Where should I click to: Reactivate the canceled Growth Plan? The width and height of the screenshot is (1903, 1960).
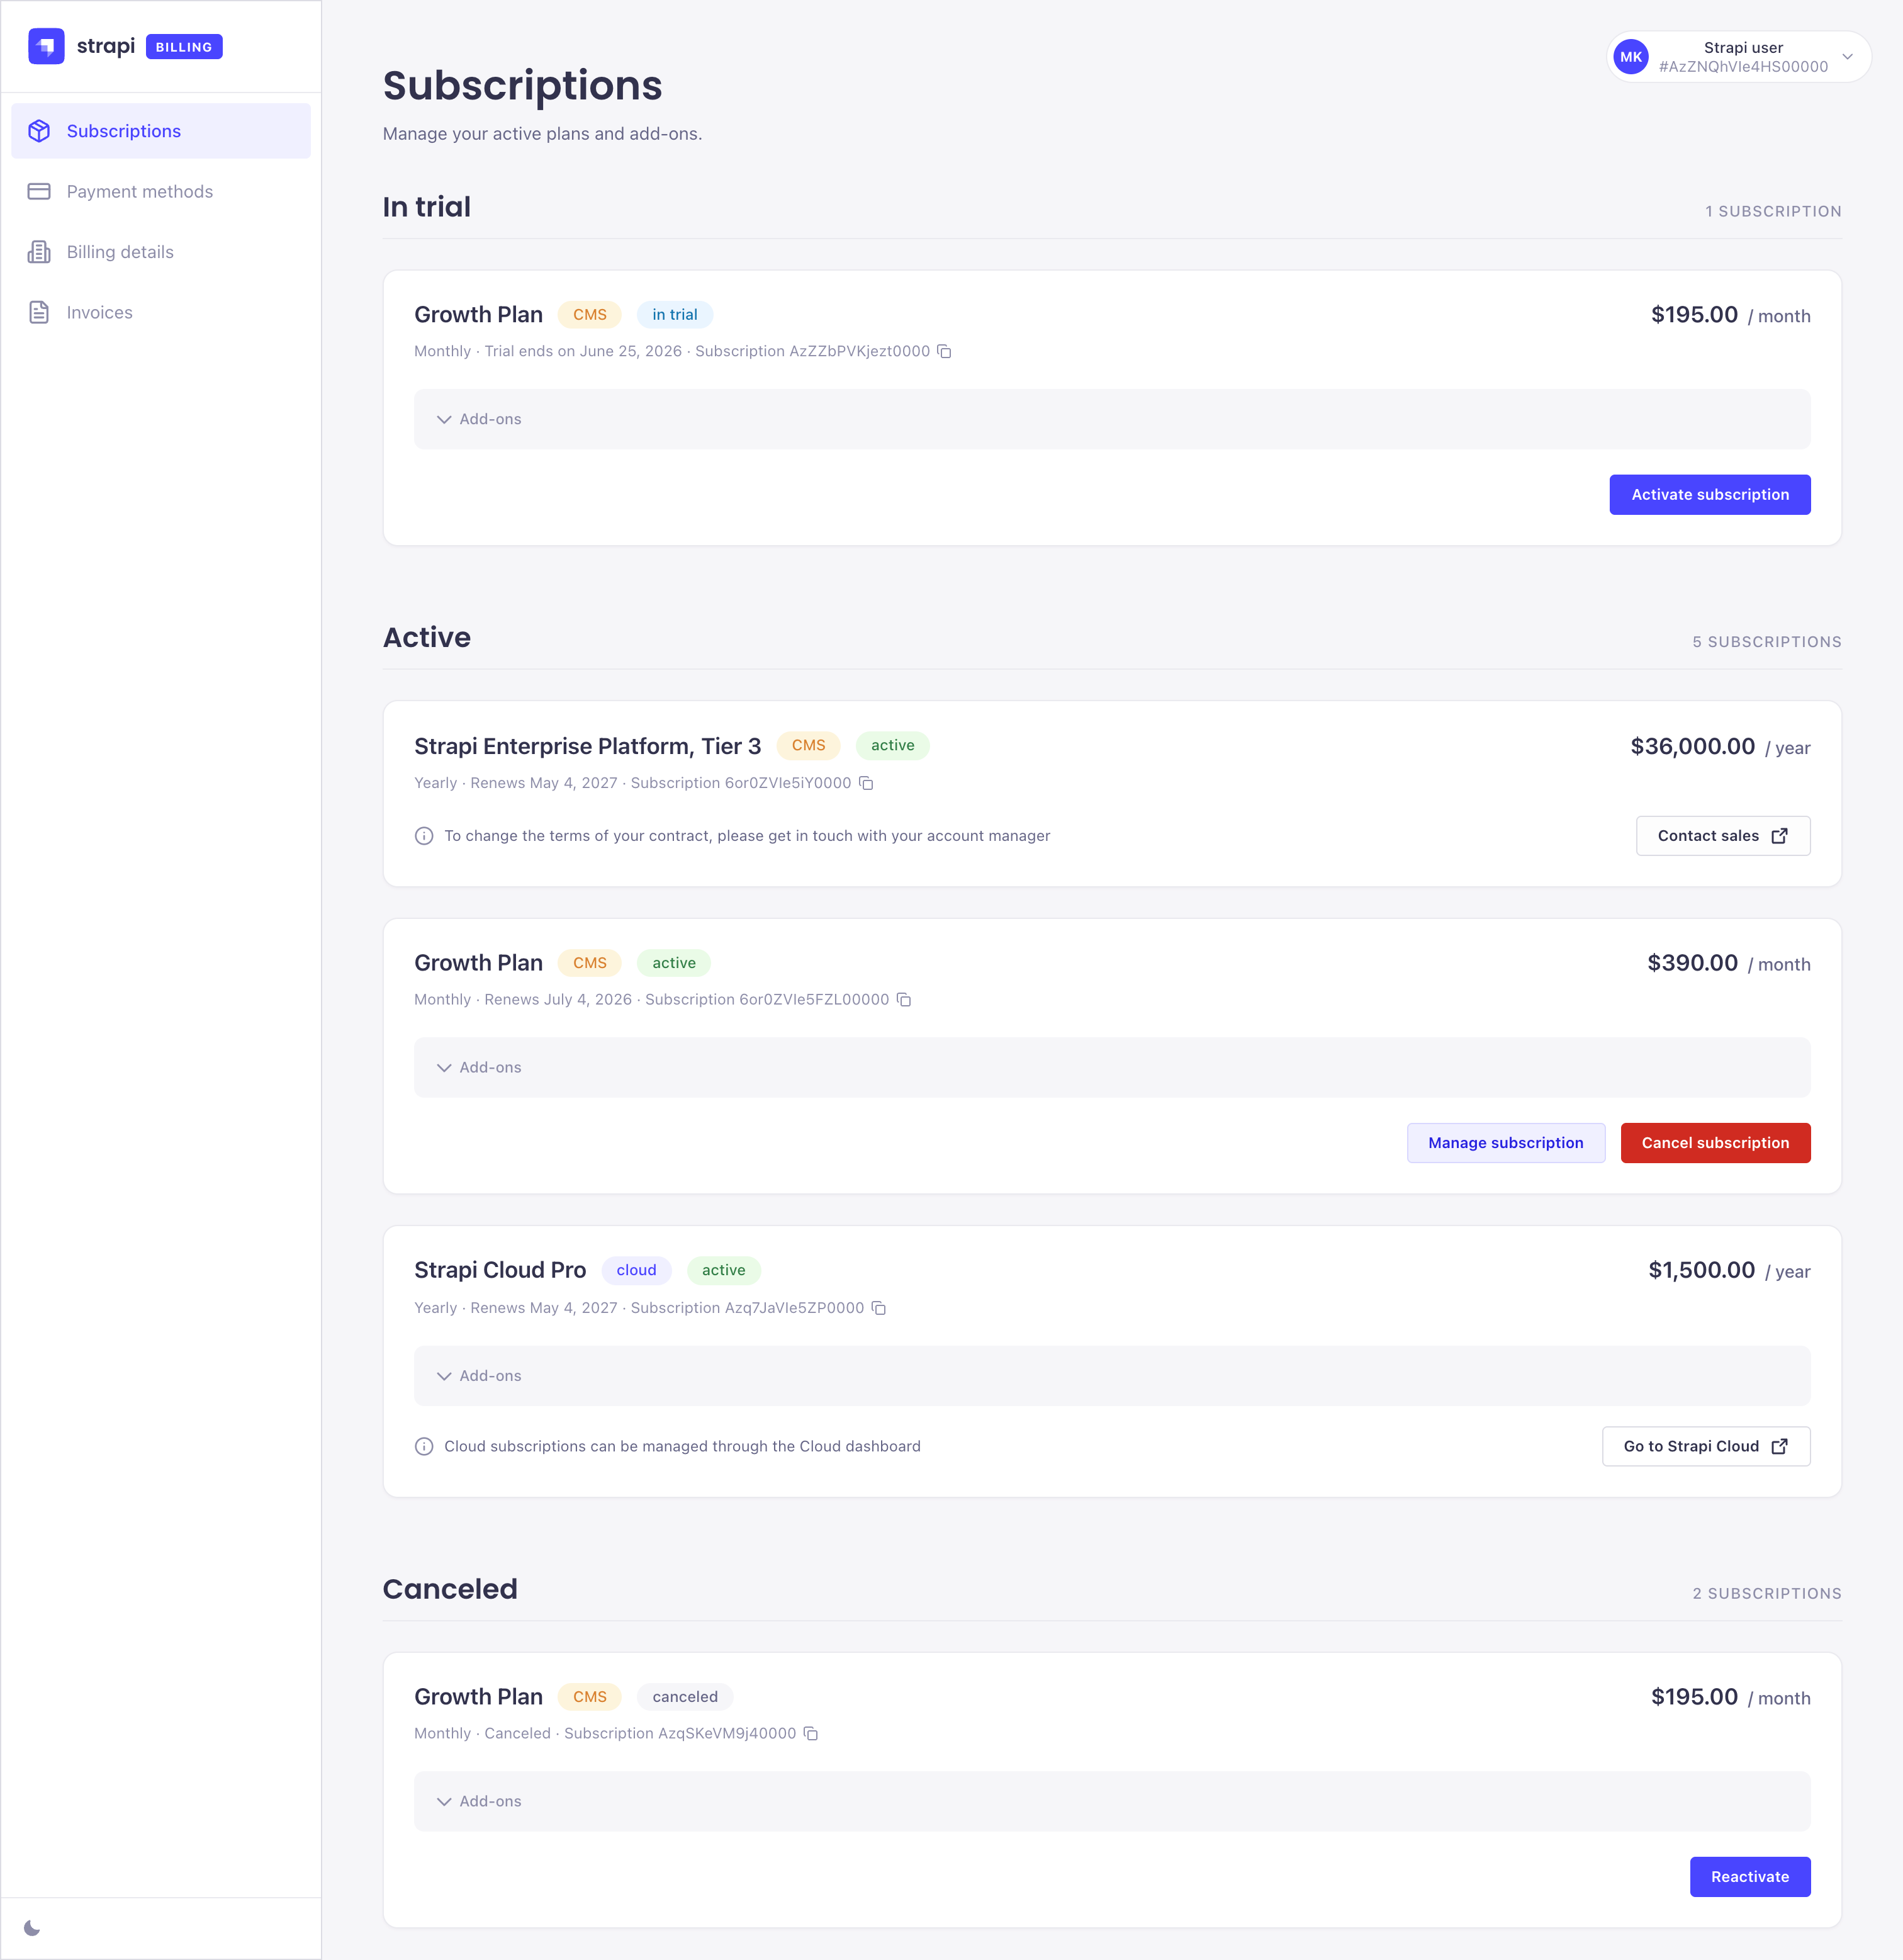tap(1750, 1876)
